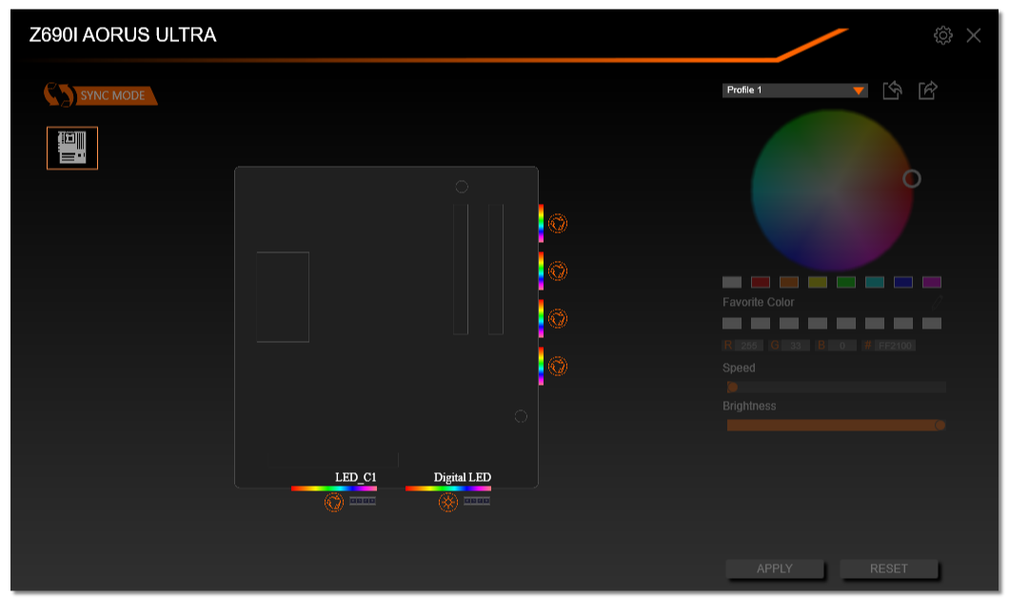Click the G value field
1009x600 pixels.
(x=795, y=346)
